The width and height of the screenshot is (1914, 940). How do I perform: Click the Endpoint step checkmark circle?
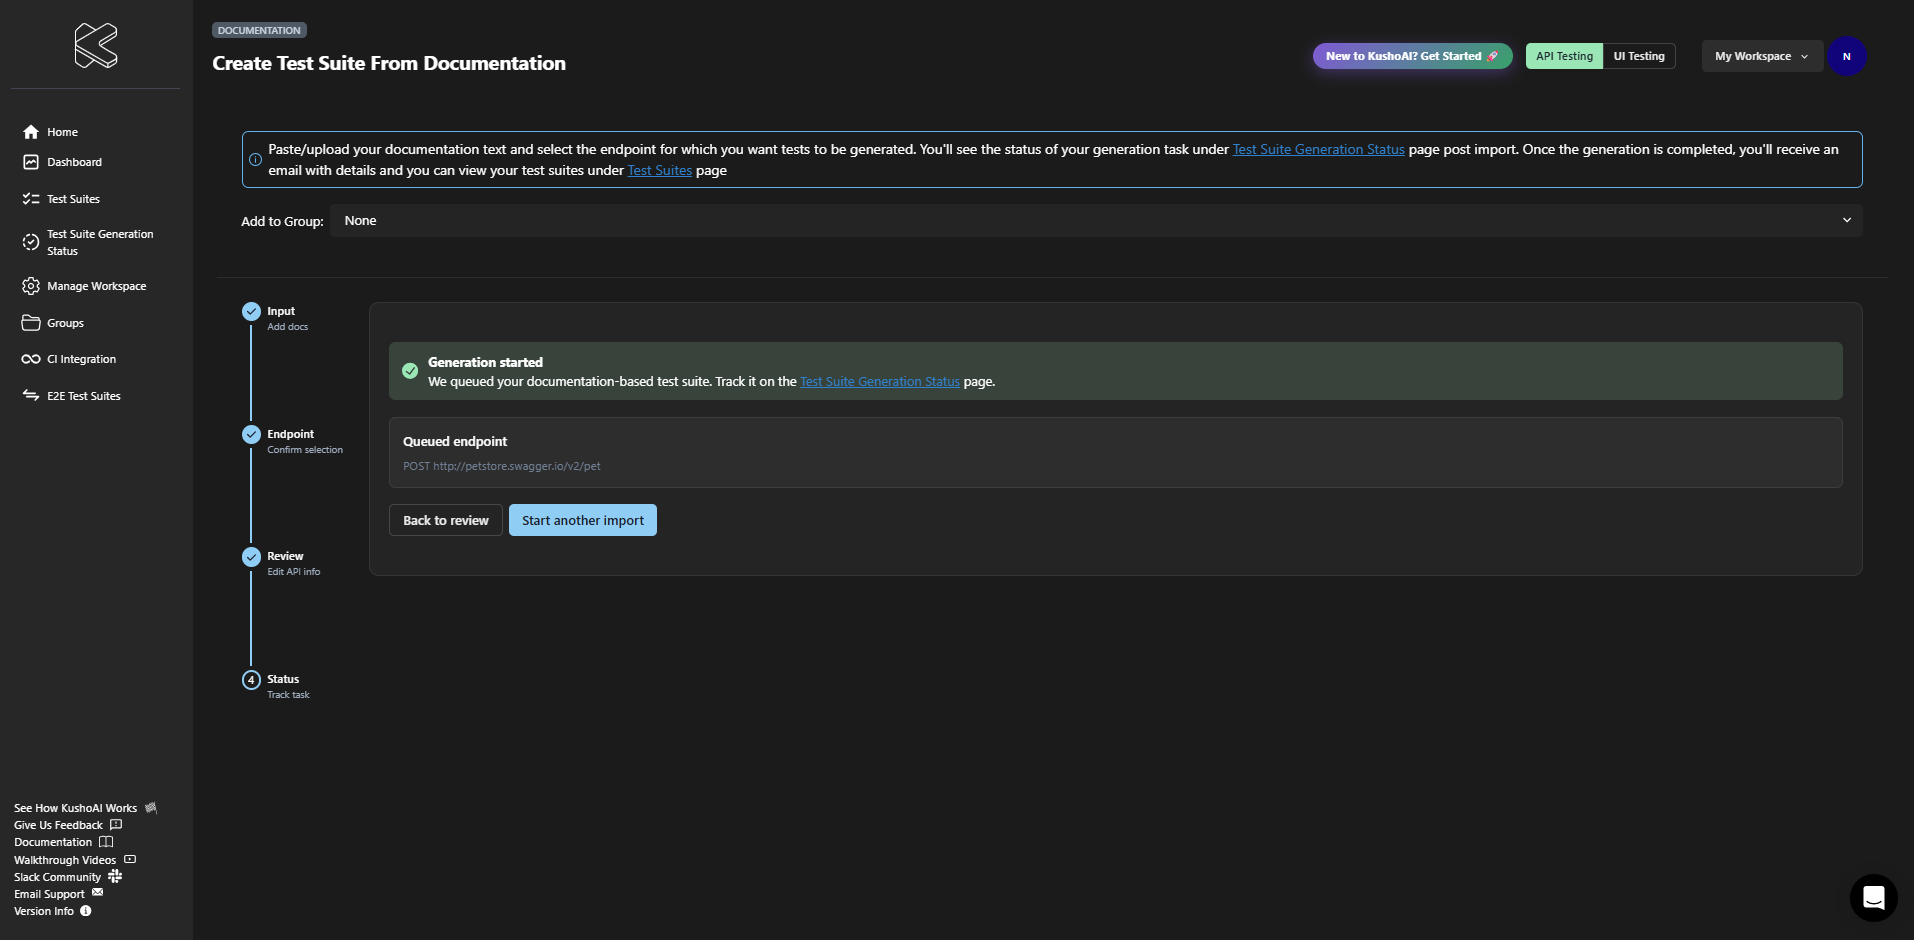[251, 435]
